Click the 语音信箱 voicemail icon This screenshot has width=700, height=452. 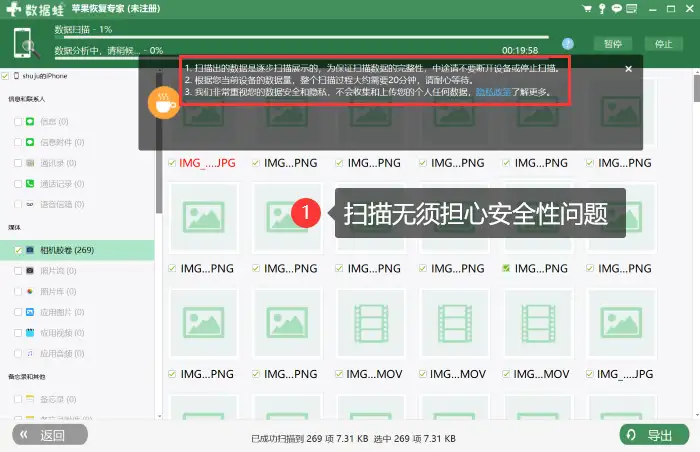tap(30, 204)
